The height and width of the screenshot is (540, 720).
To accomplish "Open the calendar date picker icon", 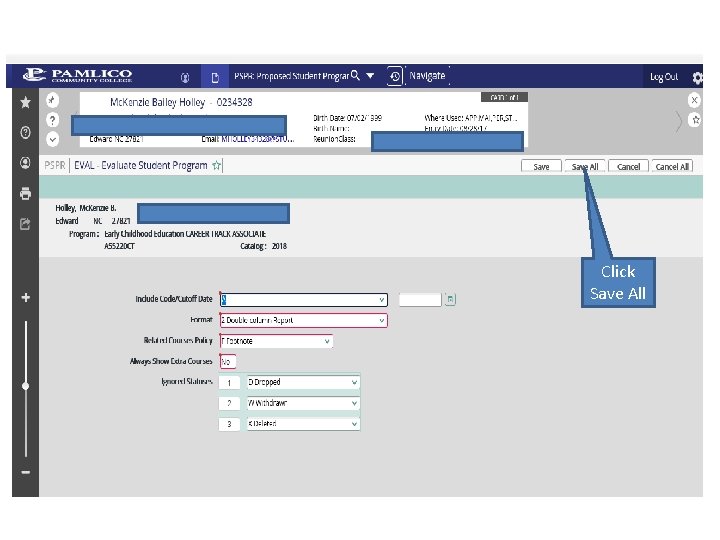I will click(x=450, y=299).
